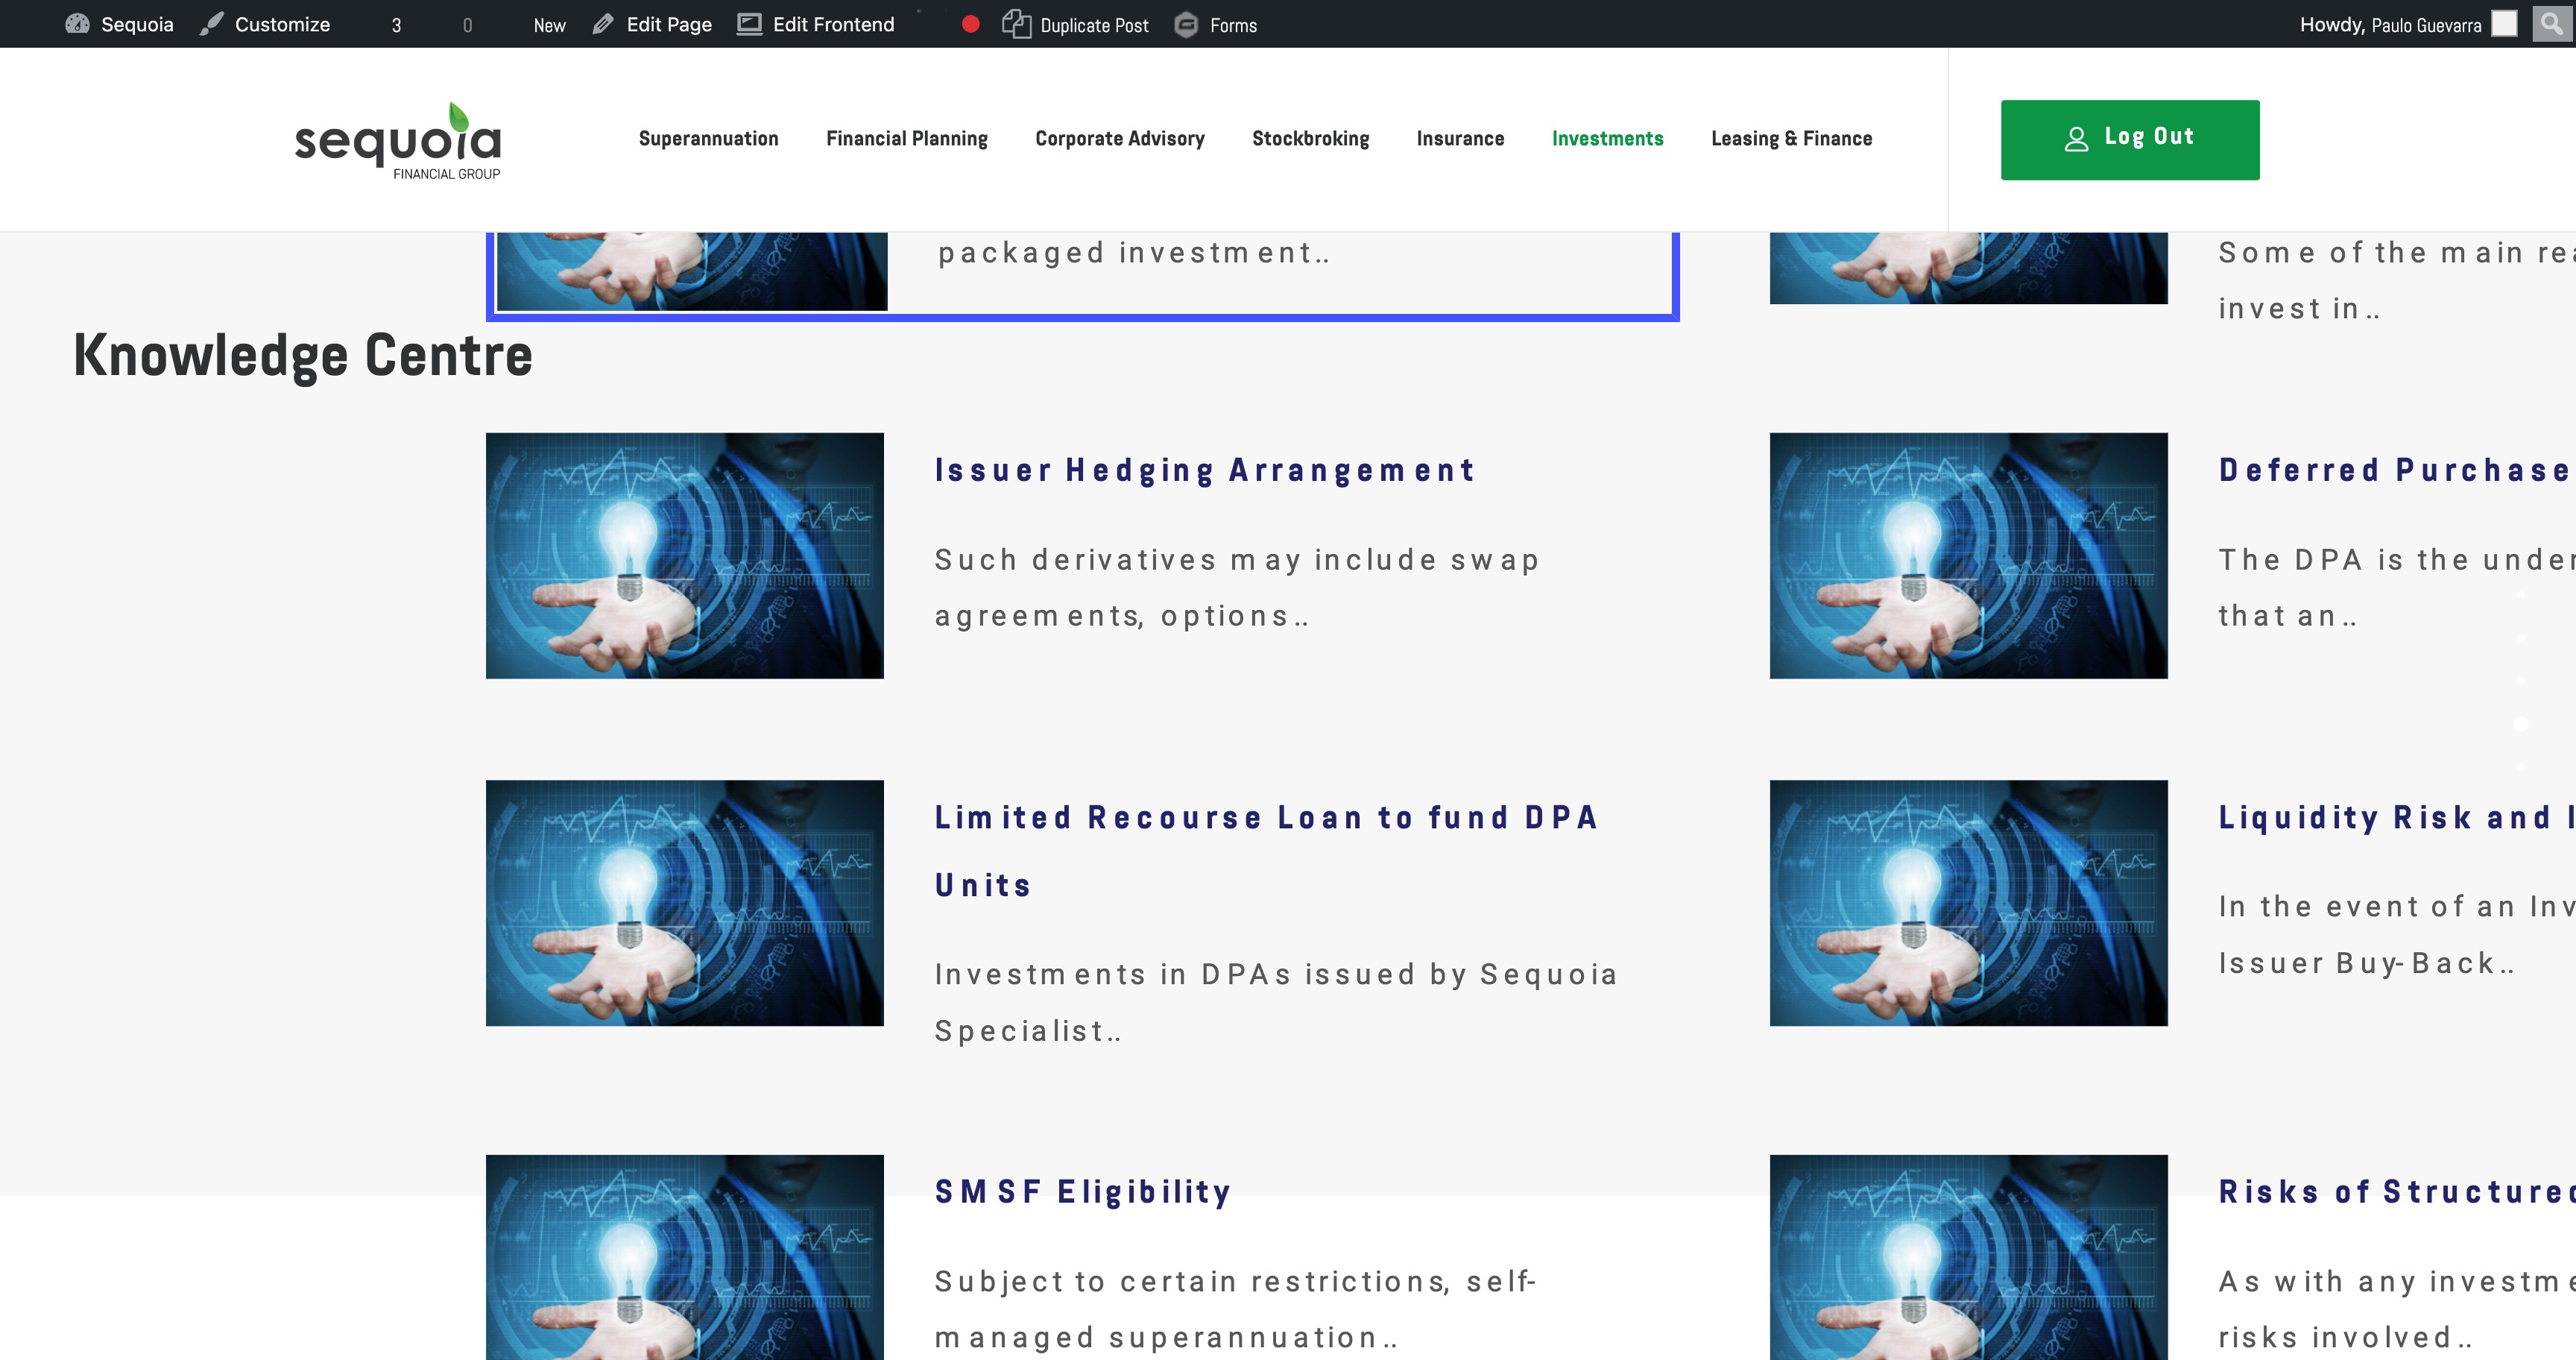Click the Sequoia Financial Group logo
The height and width of the screenshot is (1360, 2576).
click(x=398, y=142)
